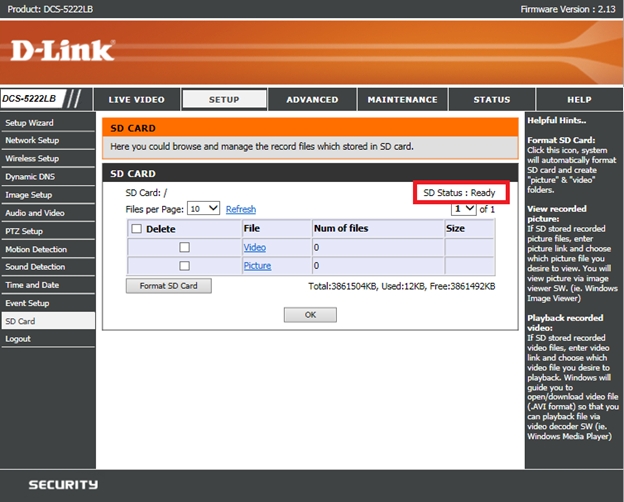624x502 pixels.
Task: Open the Status tab
Action: coord(491,100)
